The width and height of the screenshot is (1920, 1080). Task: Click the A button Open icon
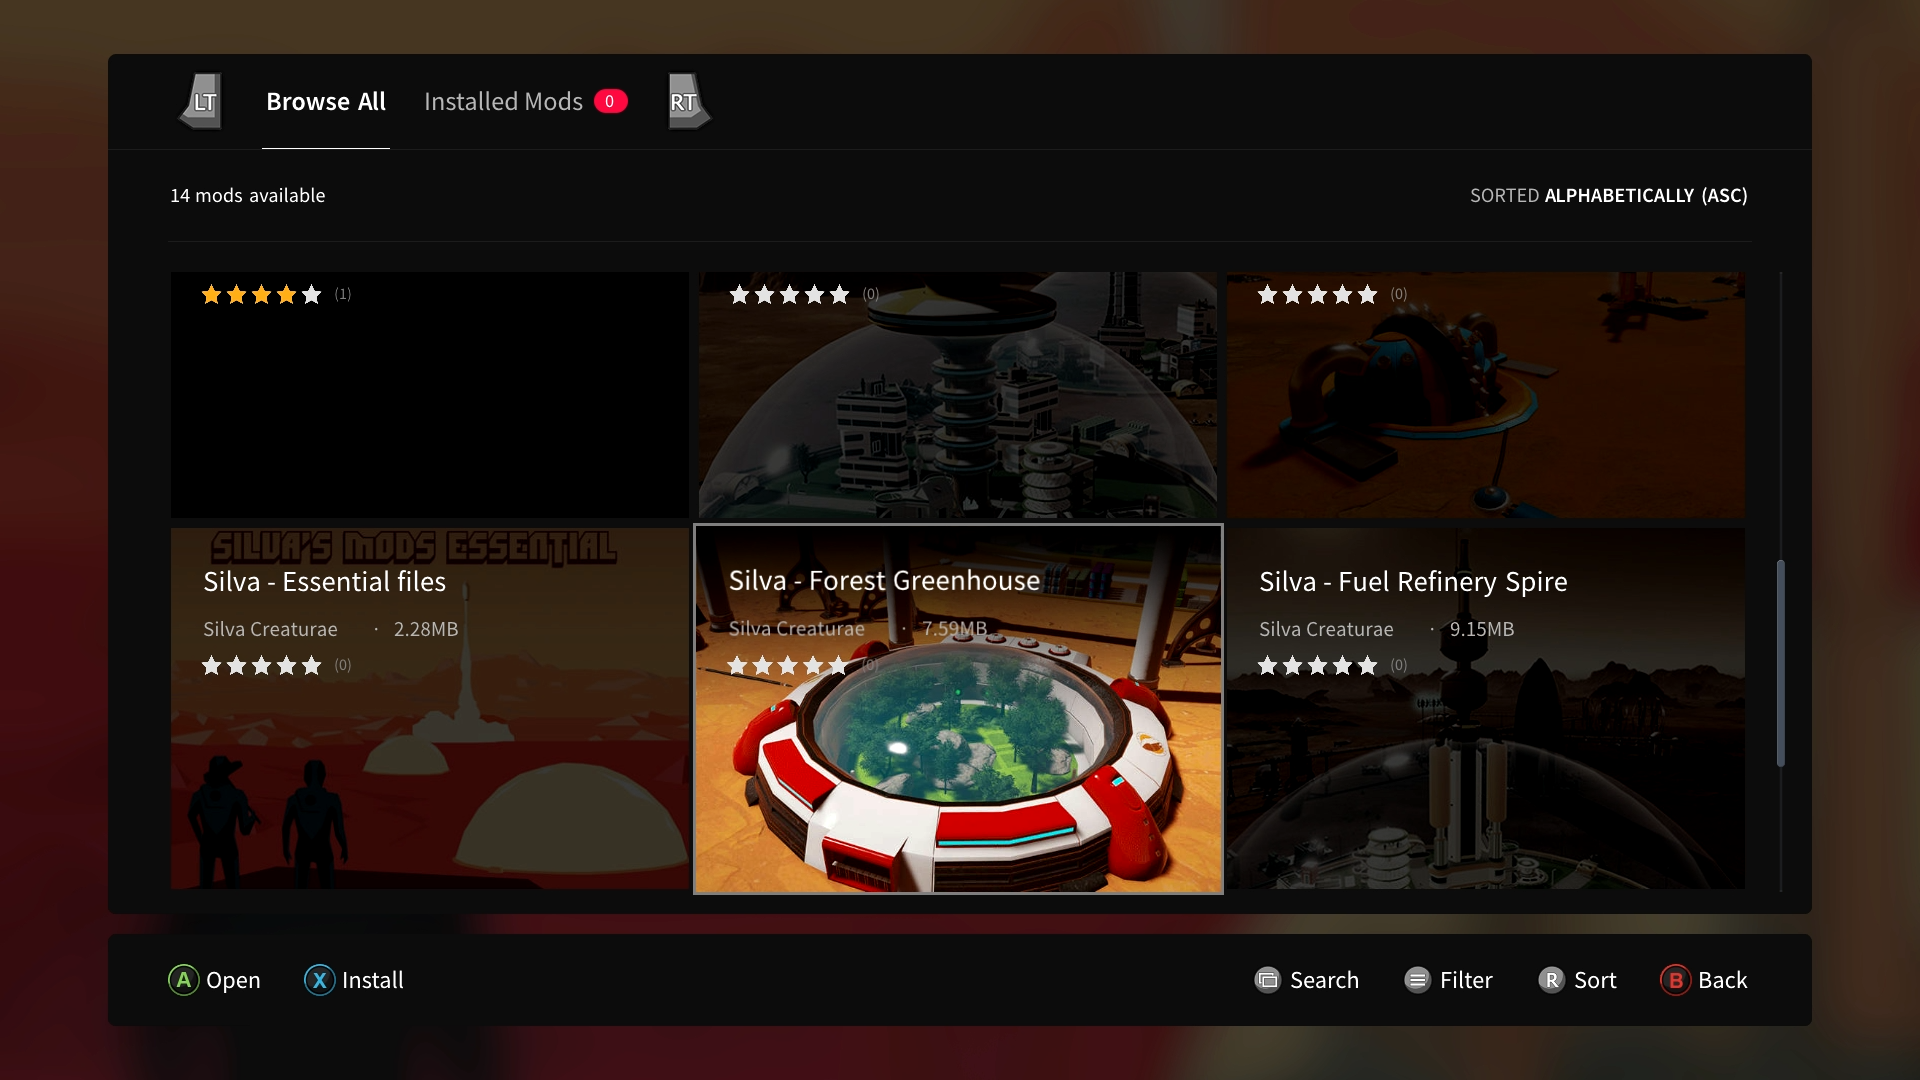click(182, 980)
